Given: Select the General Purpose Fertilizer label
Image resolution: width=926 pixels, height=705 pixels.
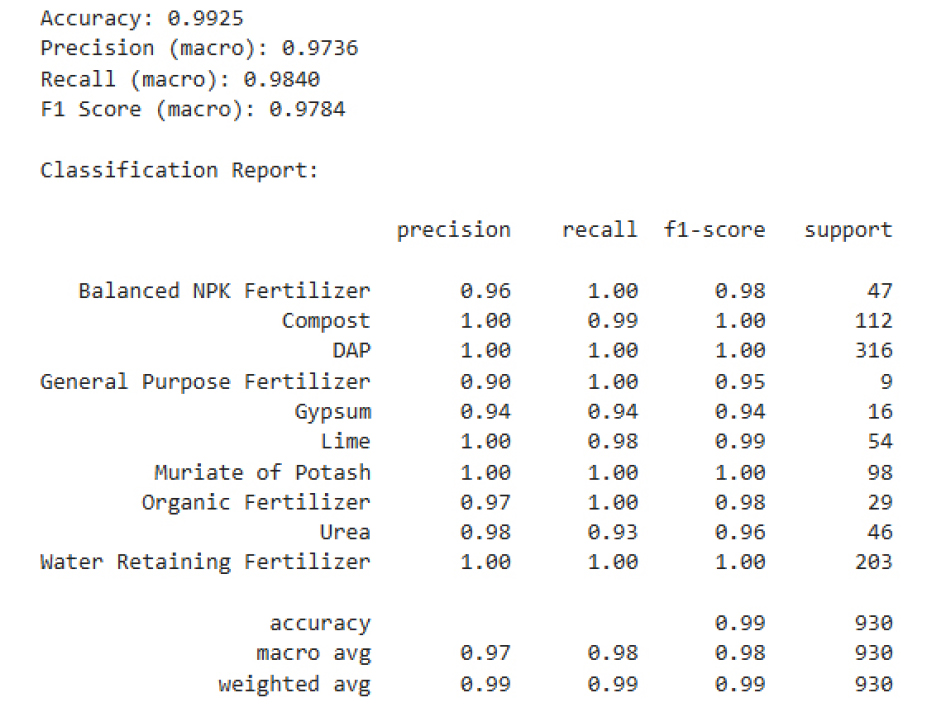Looking at the screenshot, I should 205,382.
